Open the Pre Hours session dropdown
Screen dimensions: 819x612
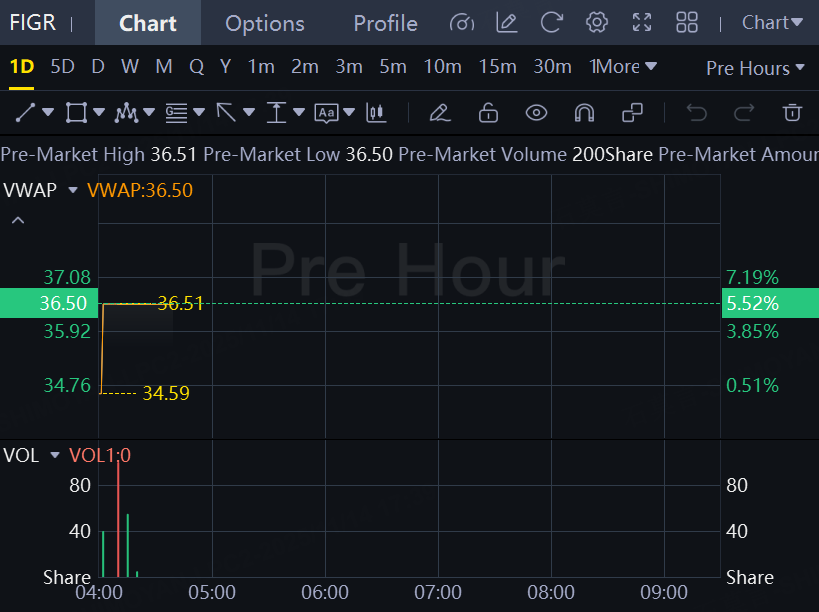[755, 68]
